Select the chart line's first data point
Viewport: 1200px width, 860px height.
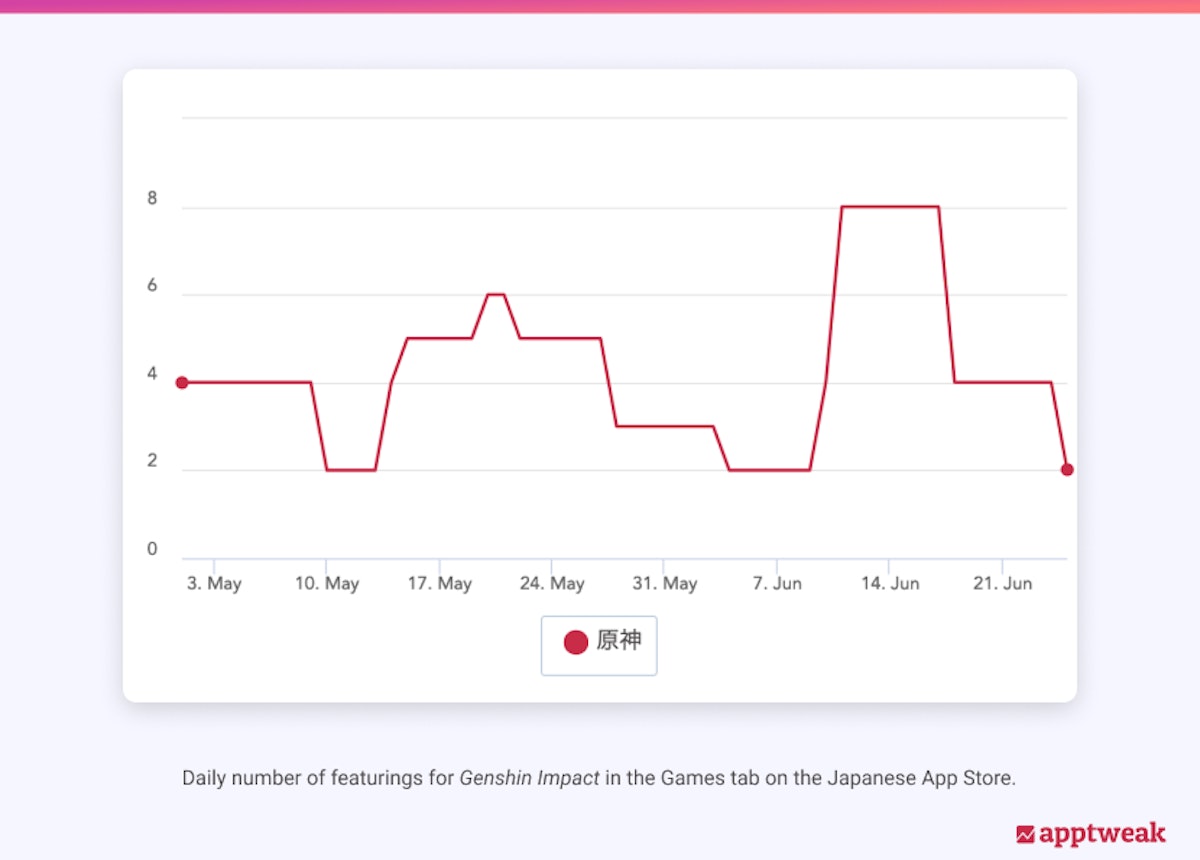click(181, 382)
